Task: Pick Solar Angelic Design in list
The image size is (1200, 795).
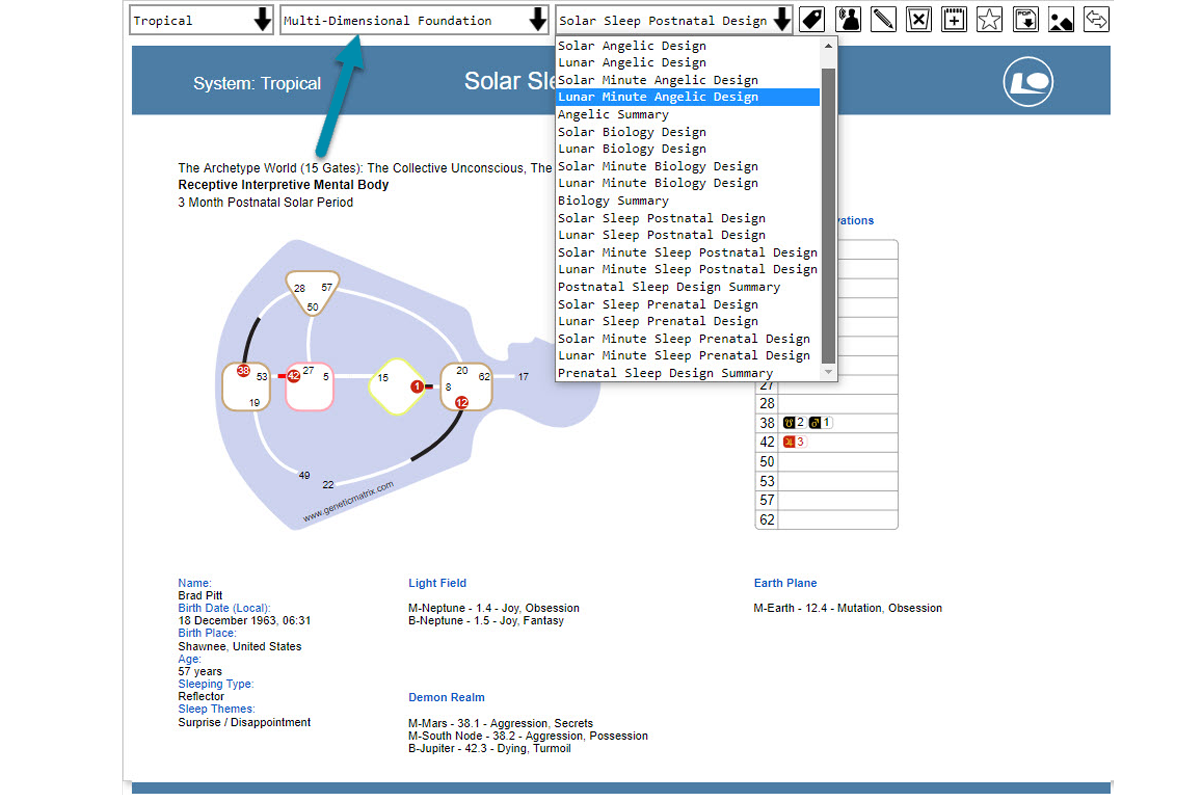Action: coord(632,46)
